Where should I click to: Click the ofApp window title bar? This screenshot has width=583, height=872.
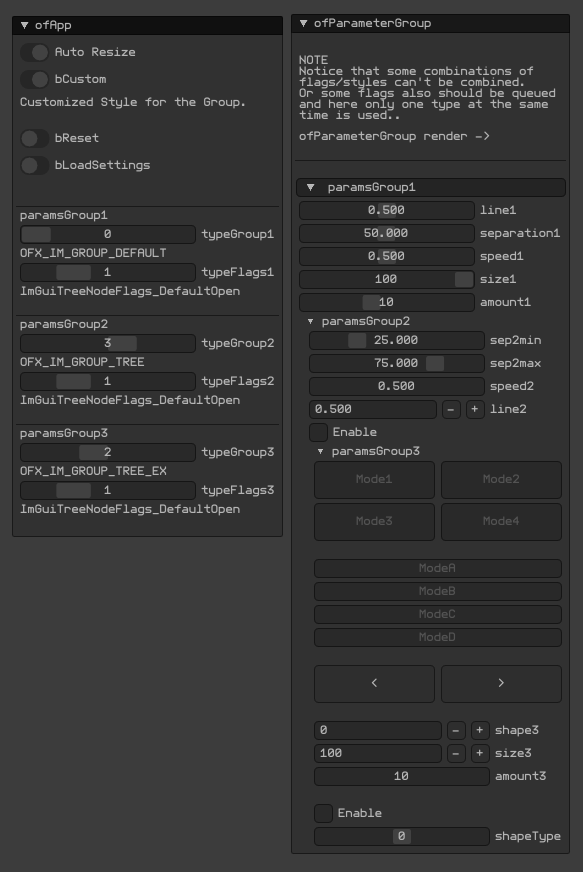(x=147, y=25)
